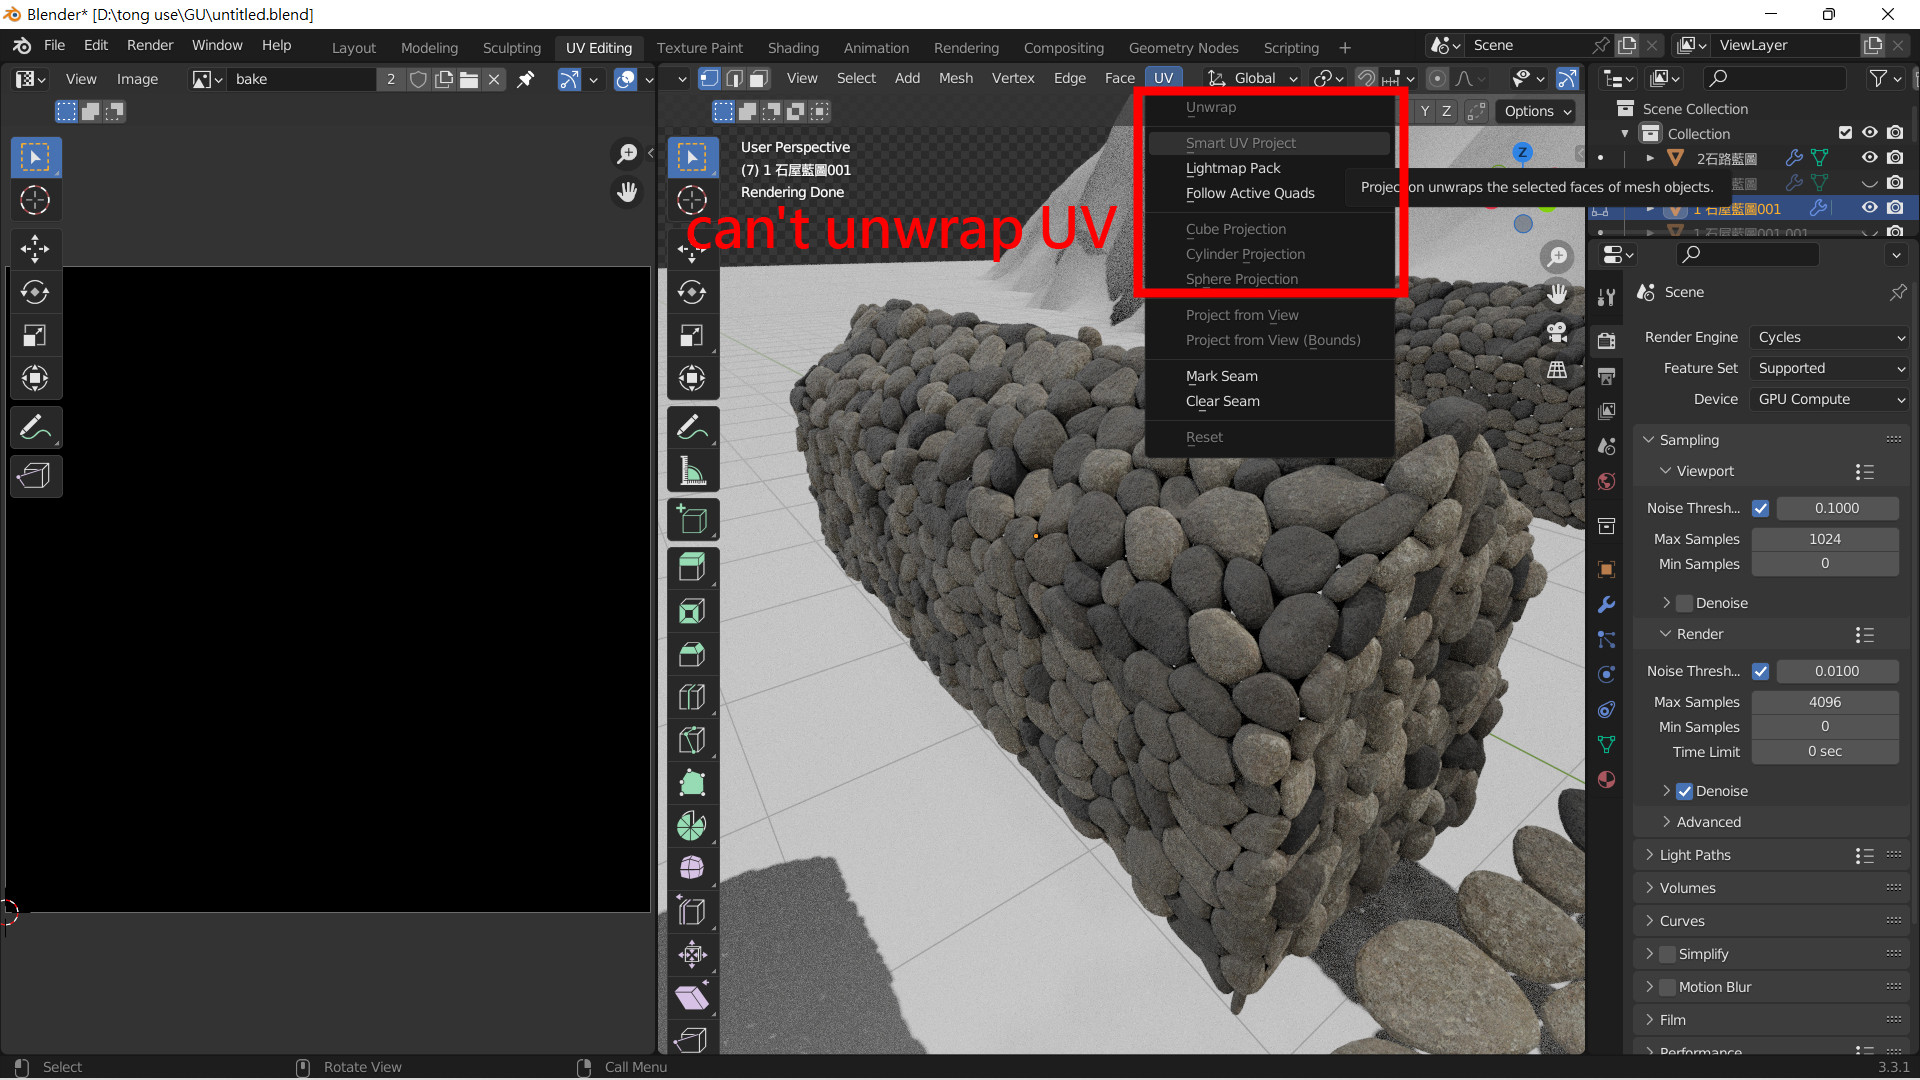
Task: Click the Z axis mirror button
Action: (1446, 111)
